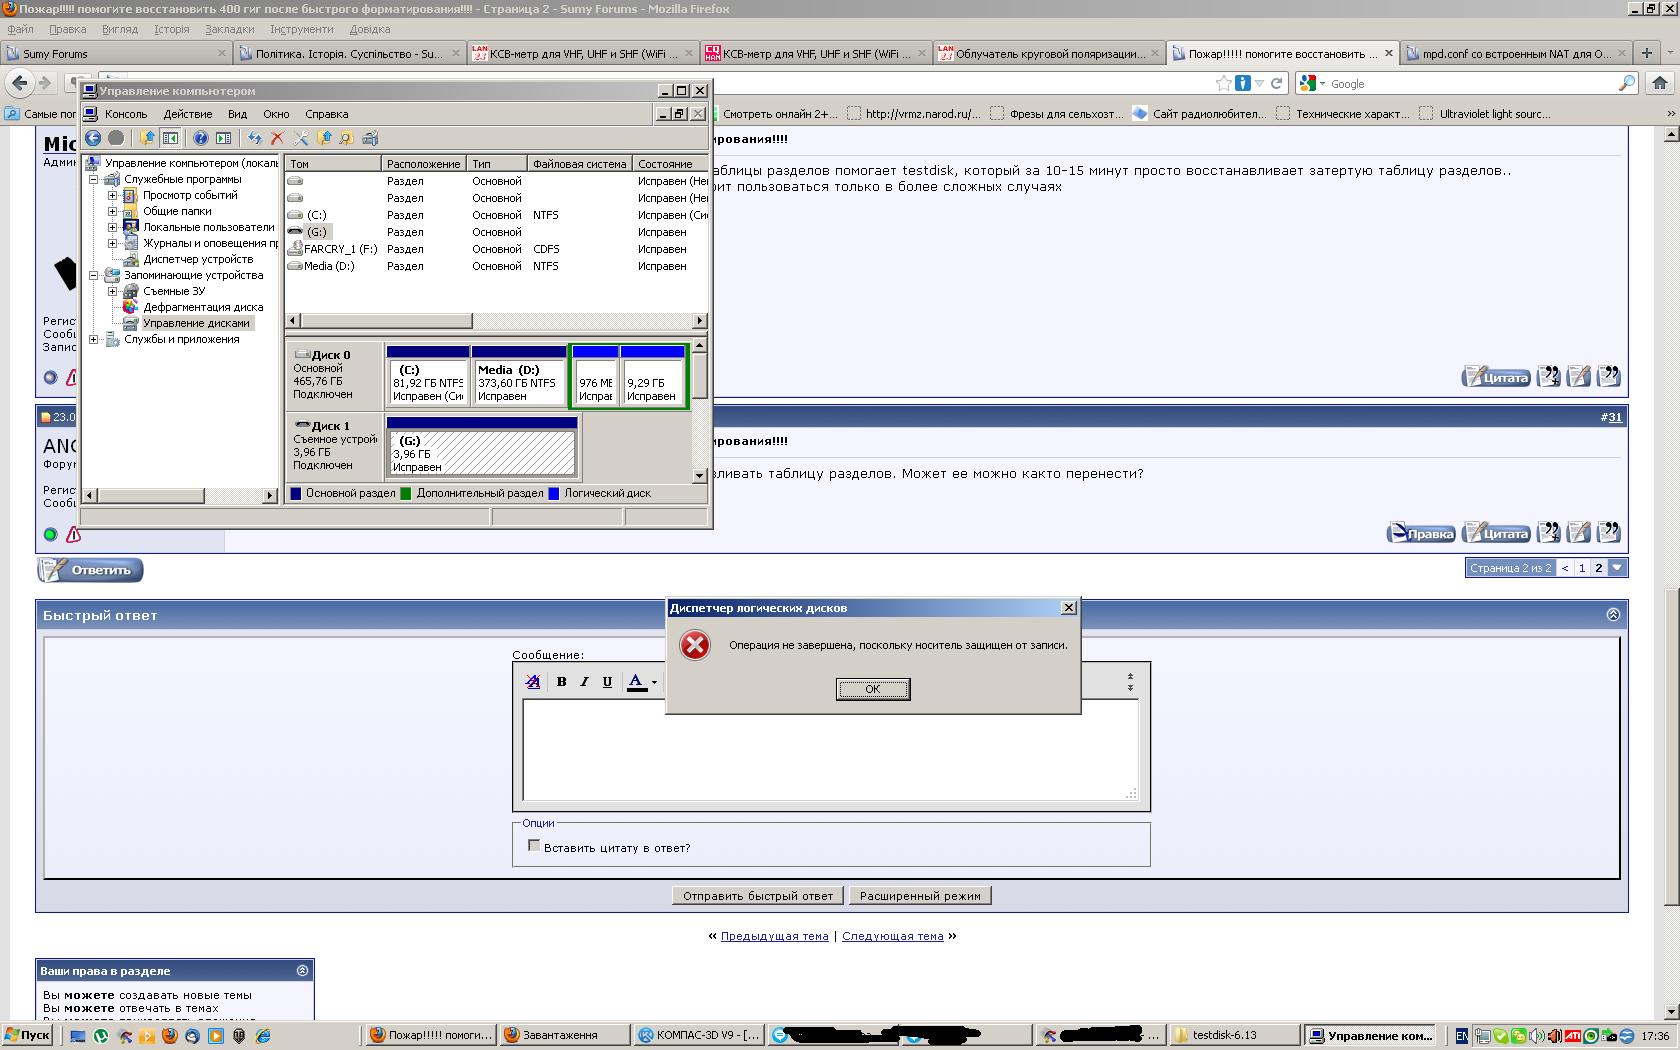Image resolution: width=1680 pixels, height=1050 pixels.
Task: Click the Underline formatting icon in reply editor
Action: (x=607, y=682)
